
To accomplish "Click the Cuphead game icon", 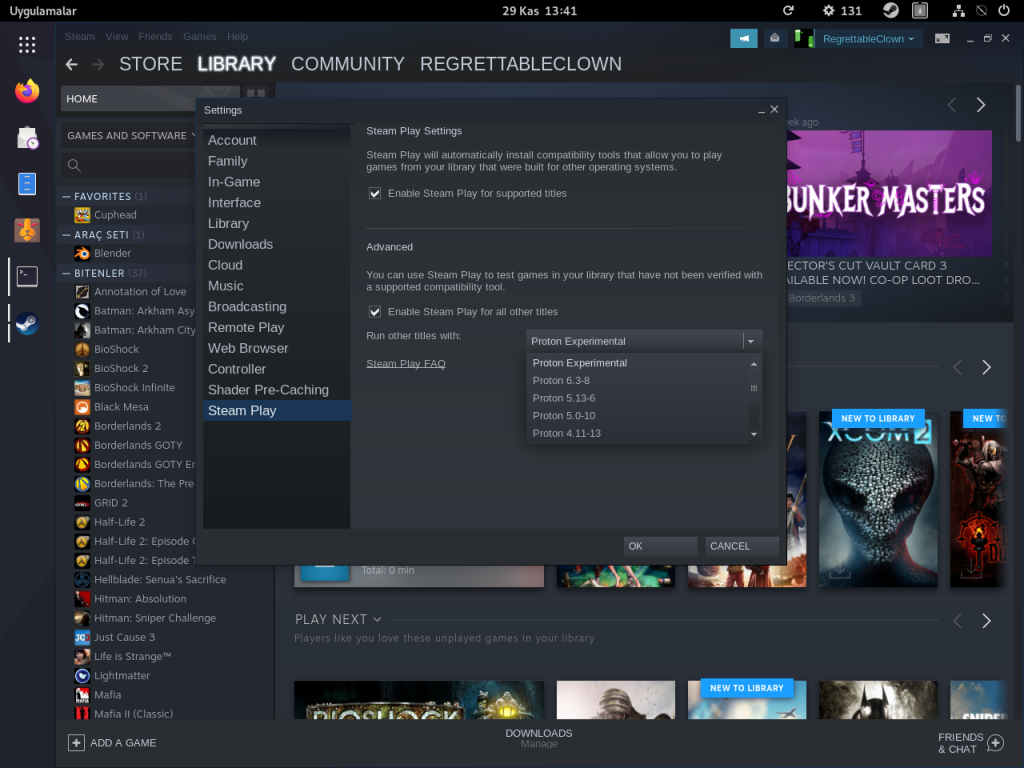I will [x=82, y=215].
